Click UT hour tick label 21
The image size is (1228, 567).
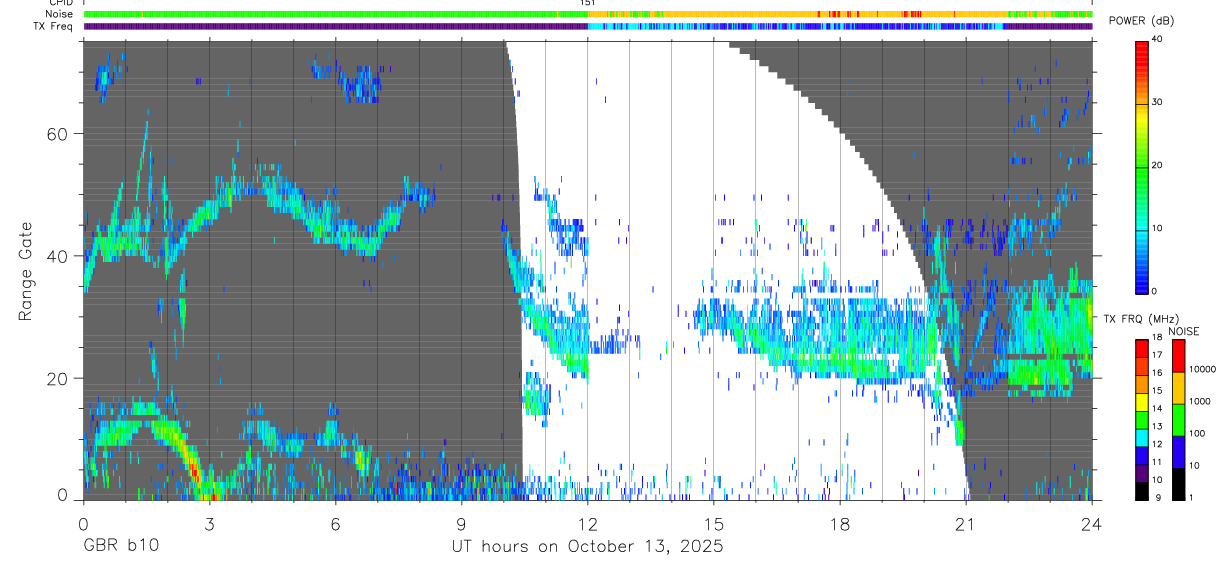[966, 524]
